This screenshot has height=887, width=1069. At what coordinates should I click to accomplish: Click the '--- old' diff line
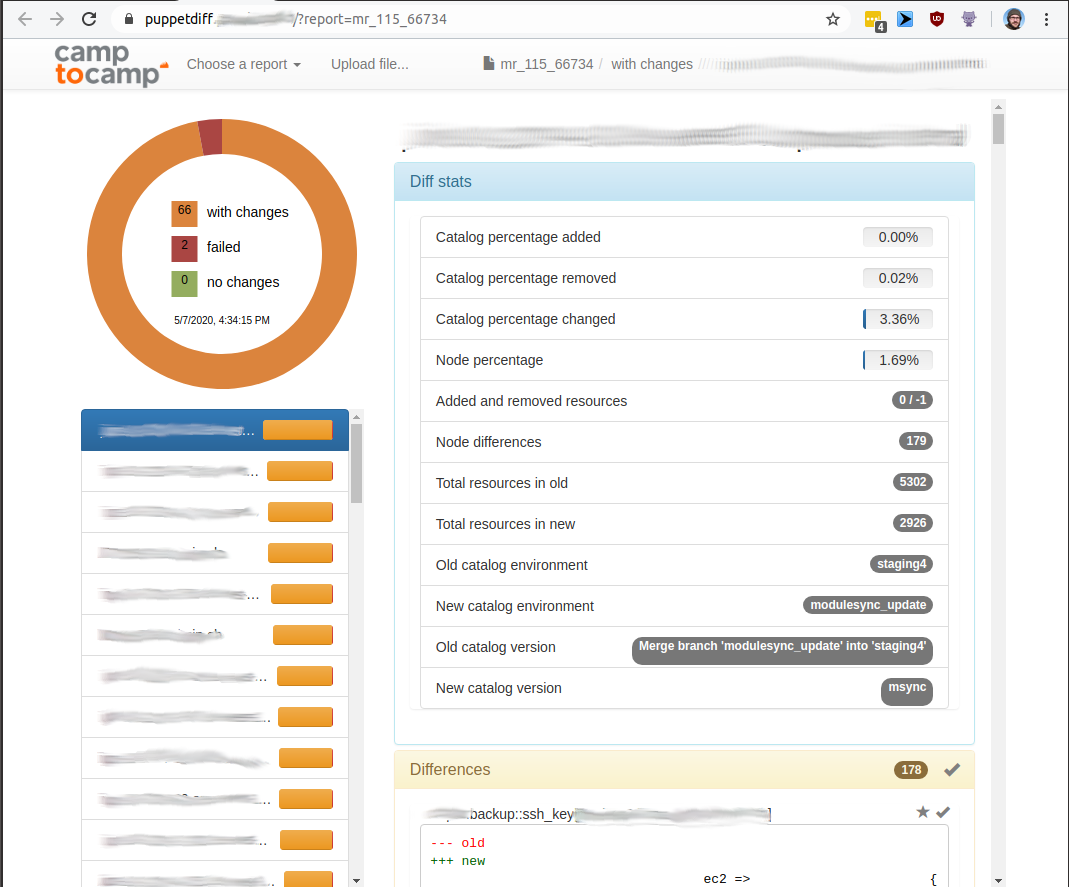pos(457,843)
